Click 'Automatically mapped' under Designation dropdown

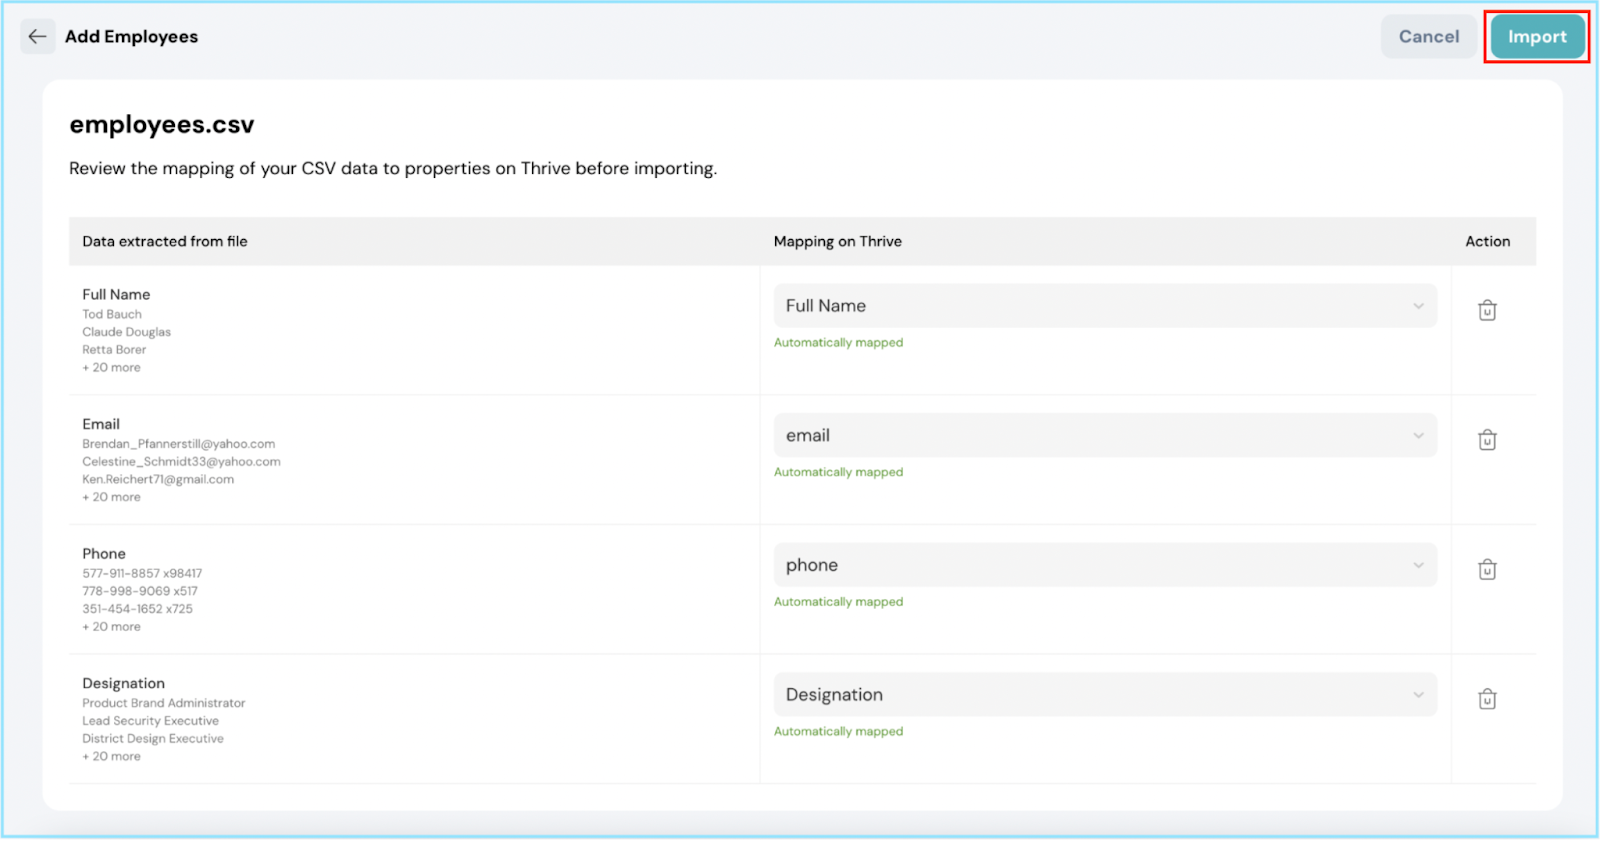(839, 732)
